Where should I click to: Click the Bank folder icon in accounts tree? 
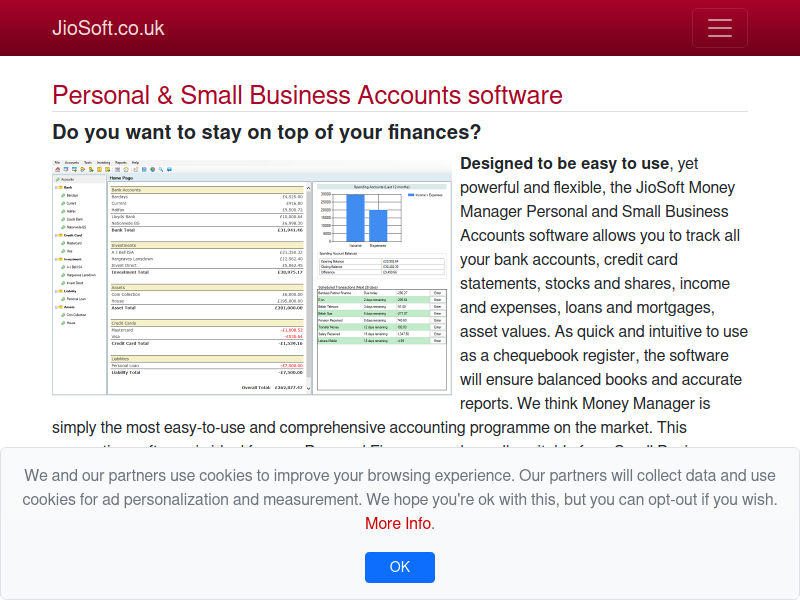click(x=61, y=187)
